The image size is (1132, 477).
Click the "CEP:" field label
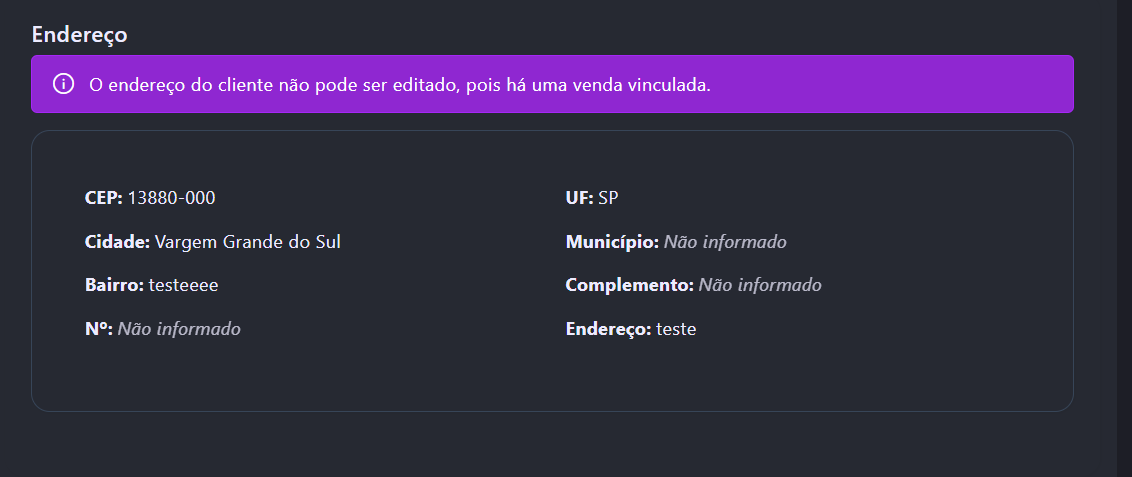(104, 198)
